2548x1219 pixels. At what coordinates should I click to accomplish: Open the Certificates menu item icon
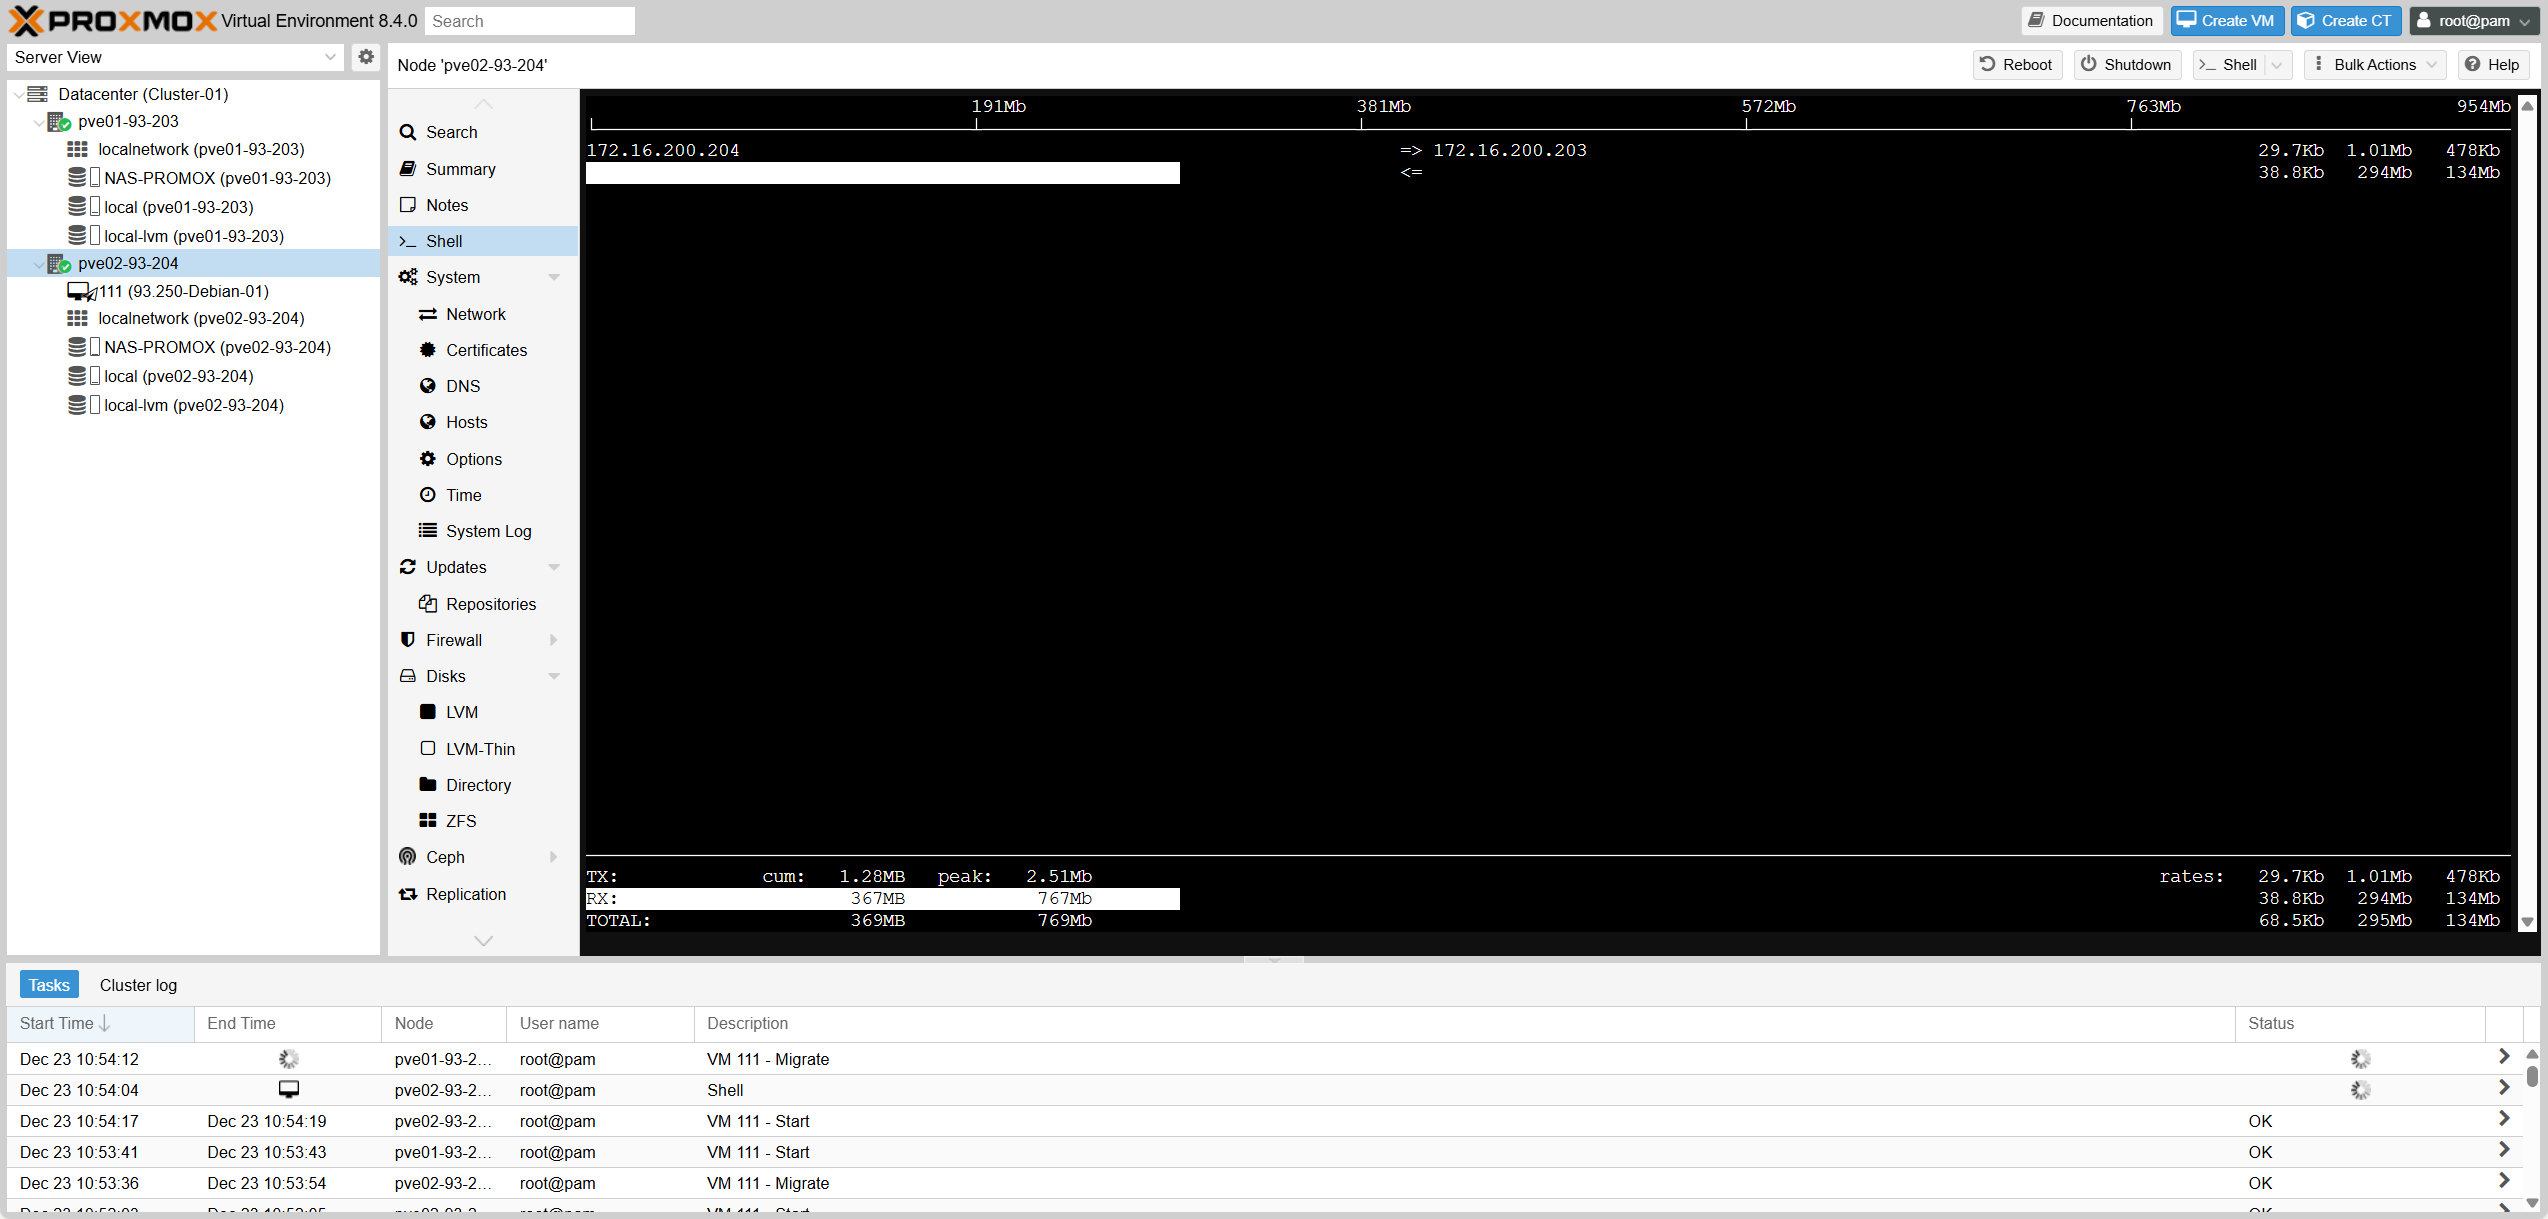point(428,350)
